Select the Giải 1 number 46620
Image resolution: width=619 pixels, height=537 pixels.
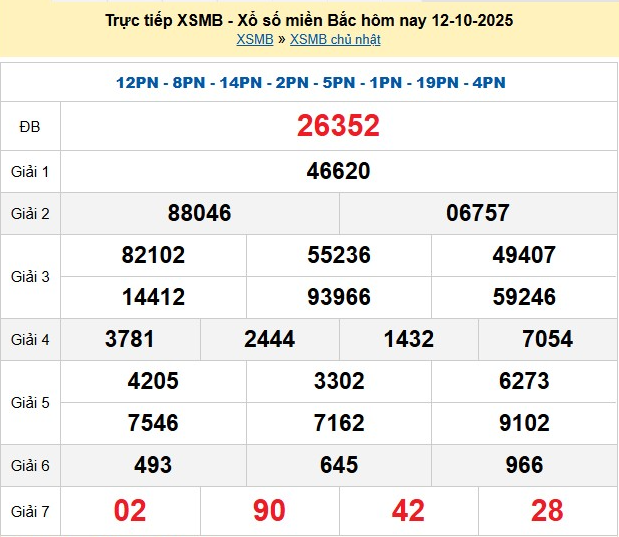coord(338,171)
